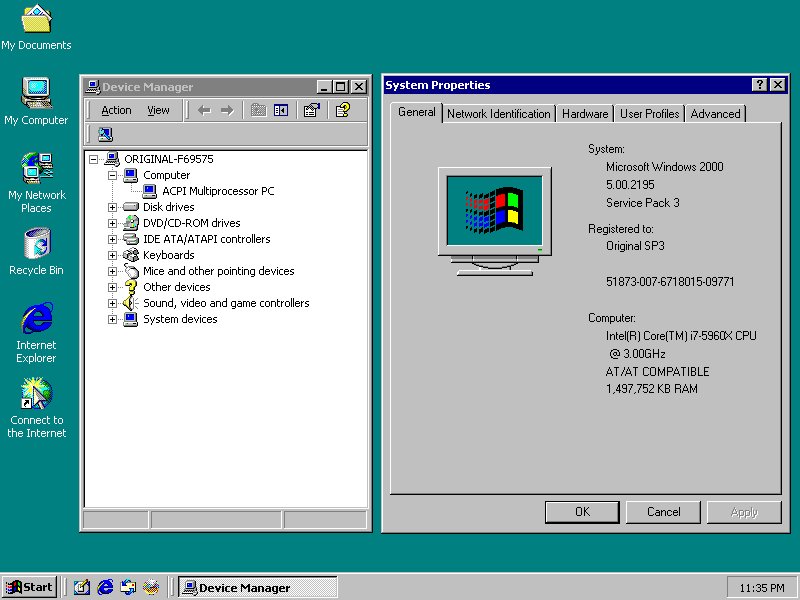This screenshot has width=800, height=600.
Task: Click the Sound controllers speaker icon
Action: (x=131, y=303)
